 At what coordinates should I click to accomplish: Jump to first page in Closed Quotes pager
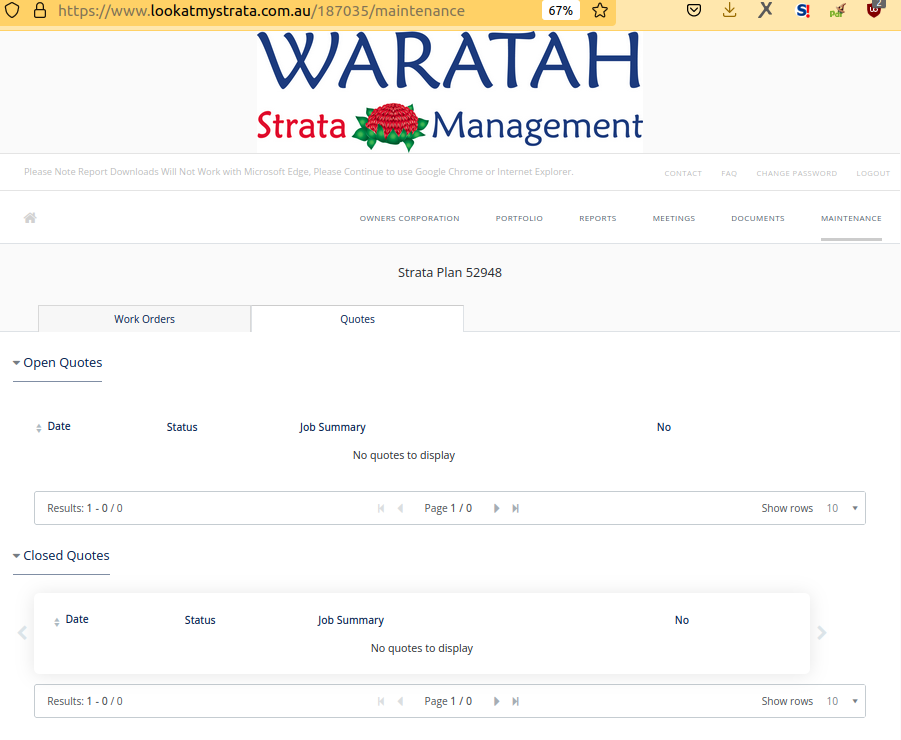[381, 702]
